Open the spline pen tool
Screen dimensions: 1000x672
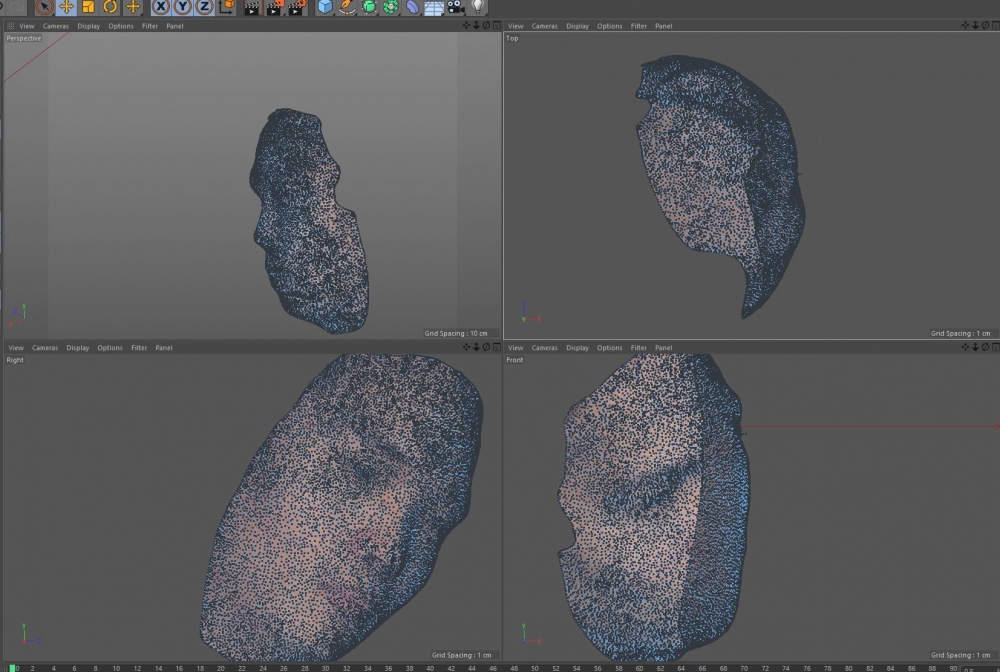347,7
